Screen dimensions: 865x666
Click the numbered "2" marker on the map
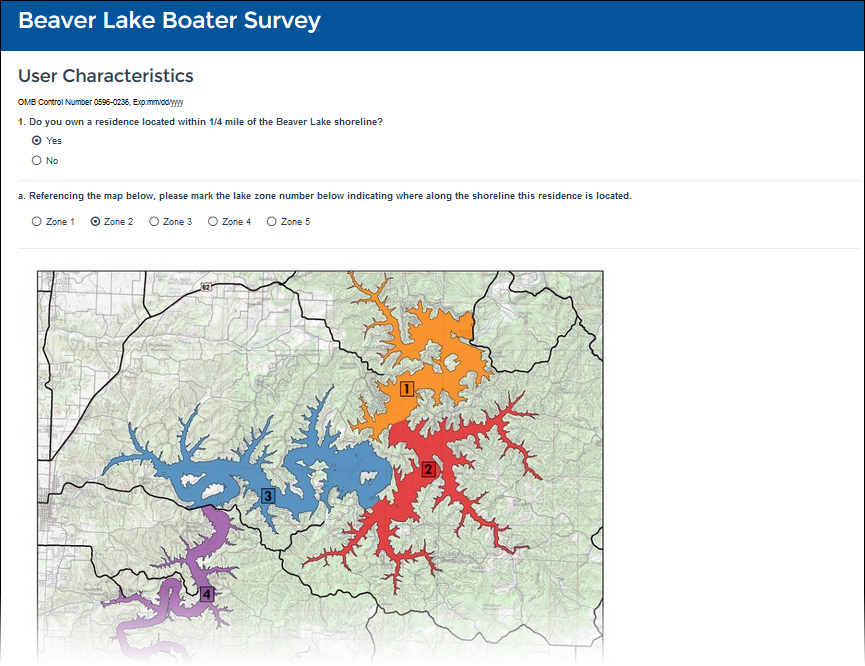coord(428,469)
